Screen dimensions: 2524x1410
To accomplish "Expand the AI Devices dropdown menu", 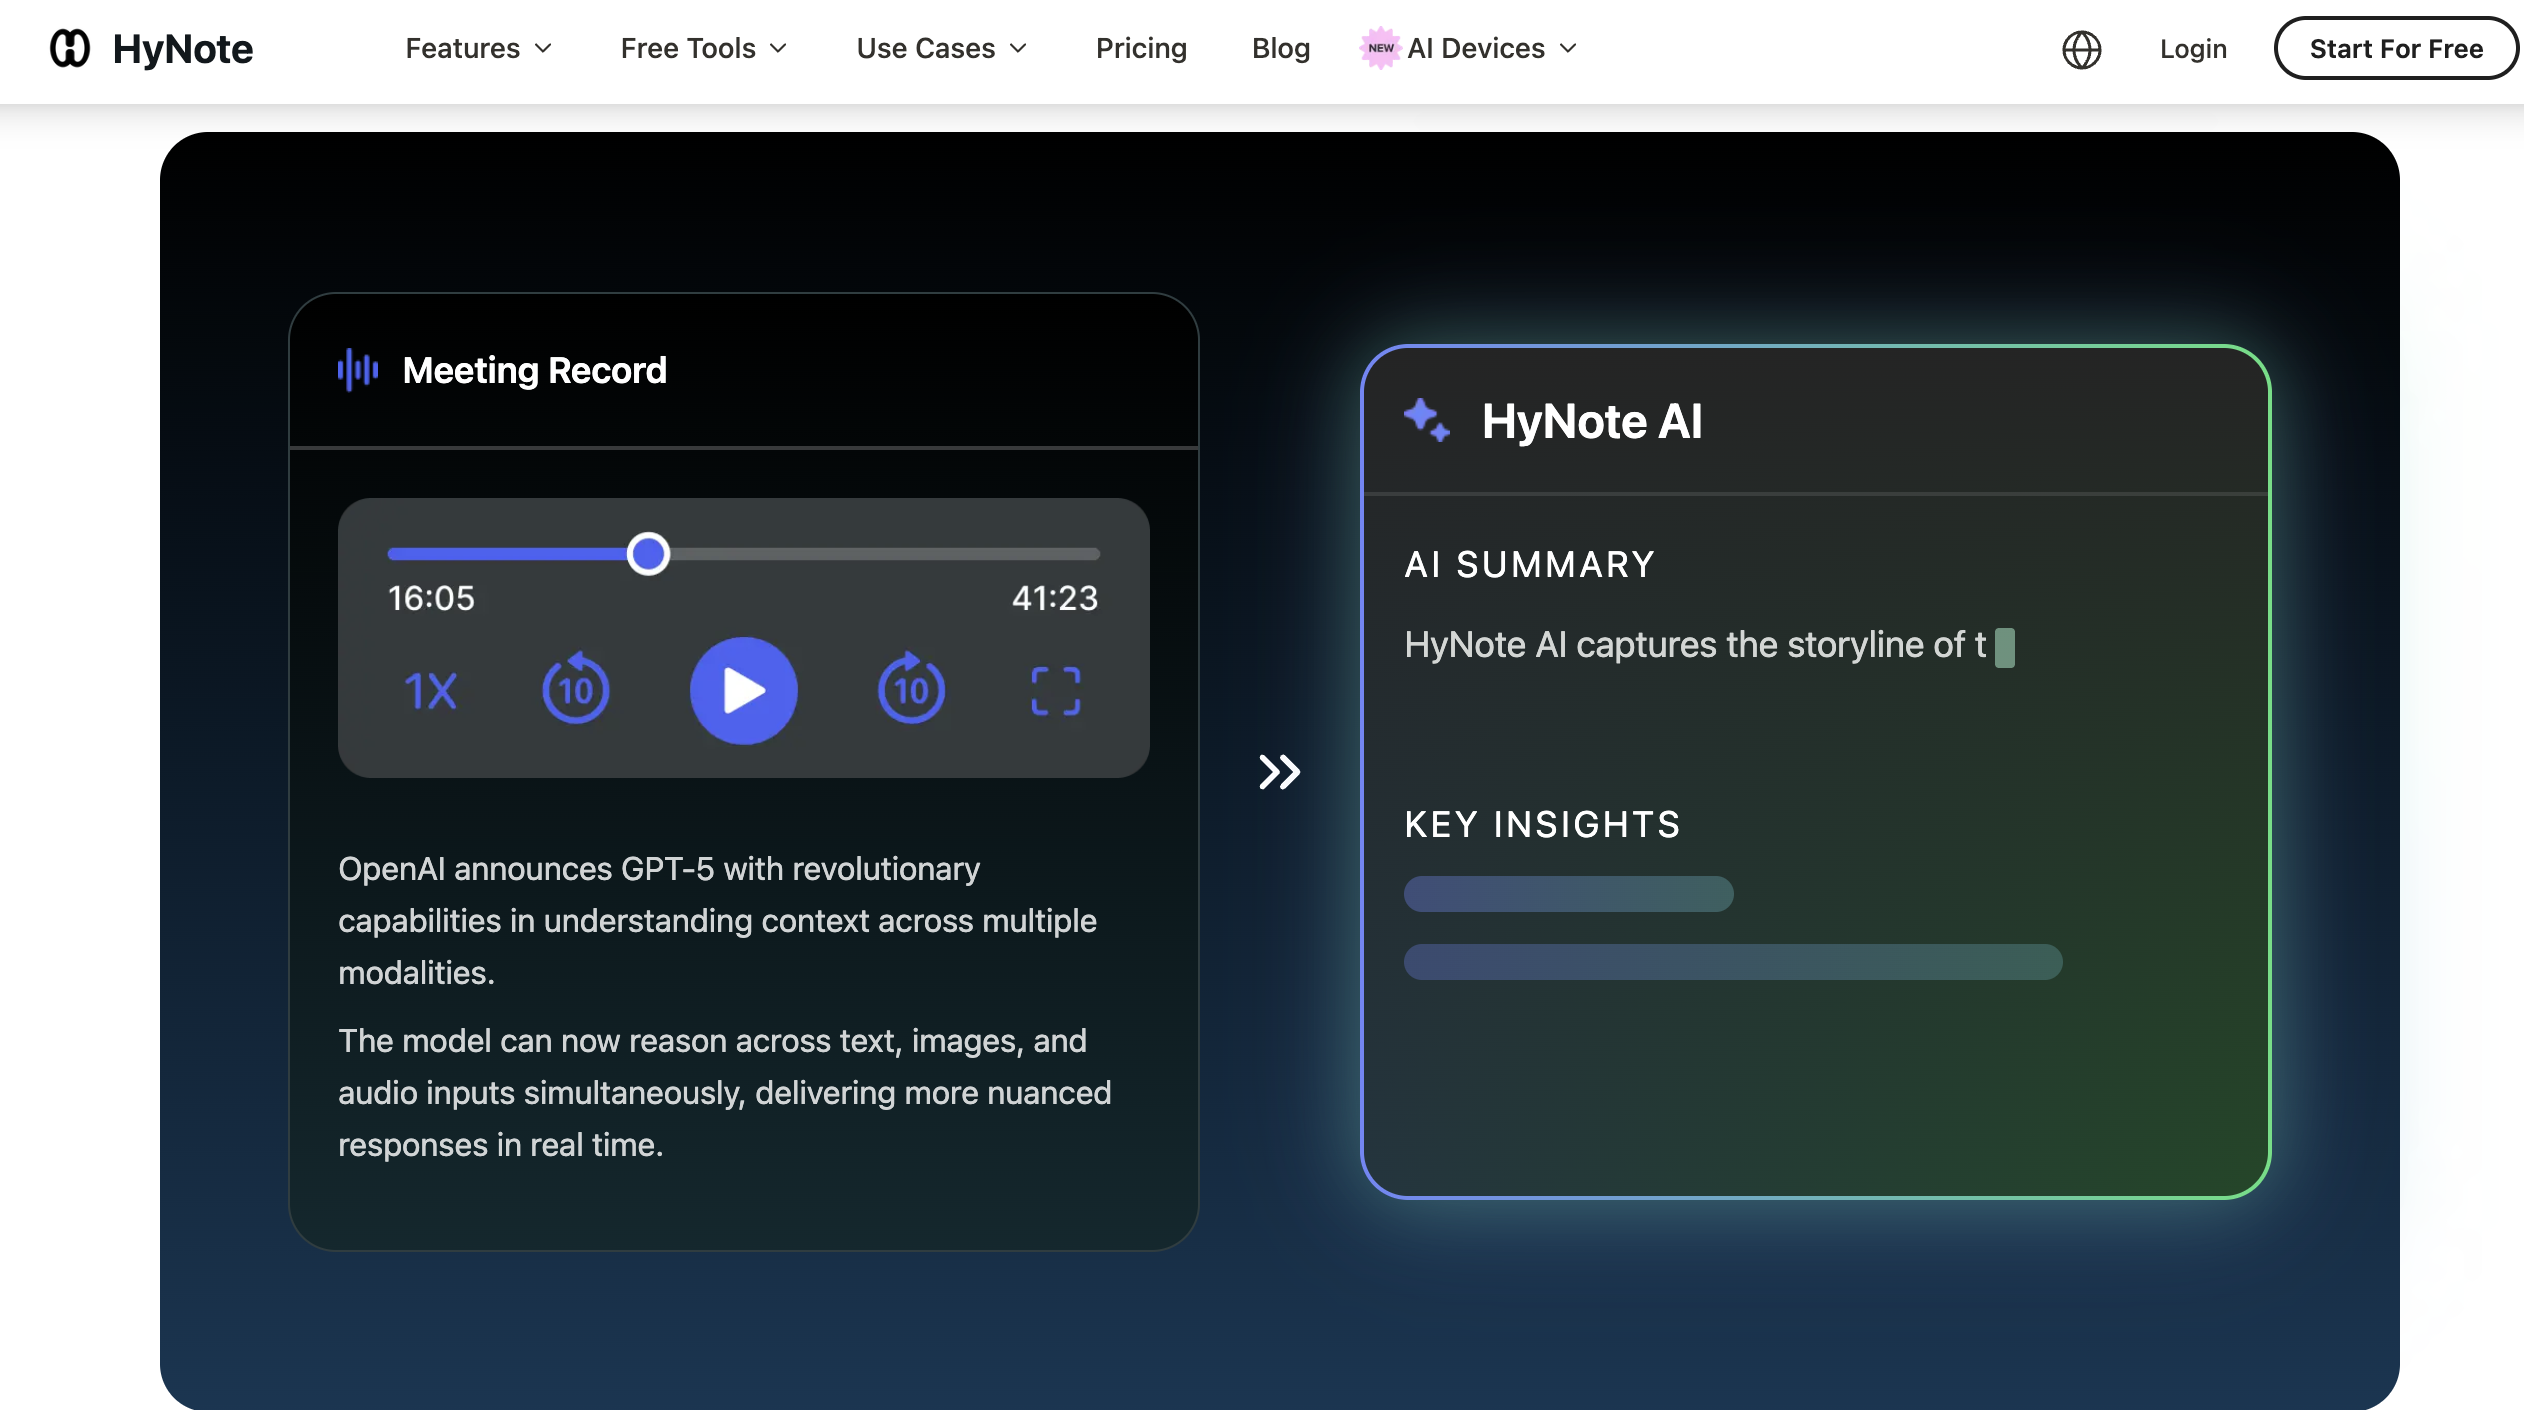I will 1491,48.
